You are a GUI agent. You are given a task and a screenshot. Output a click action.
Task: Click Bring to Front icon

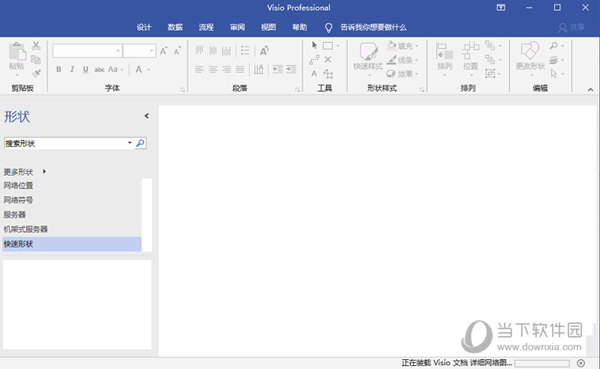coord(490,46)
